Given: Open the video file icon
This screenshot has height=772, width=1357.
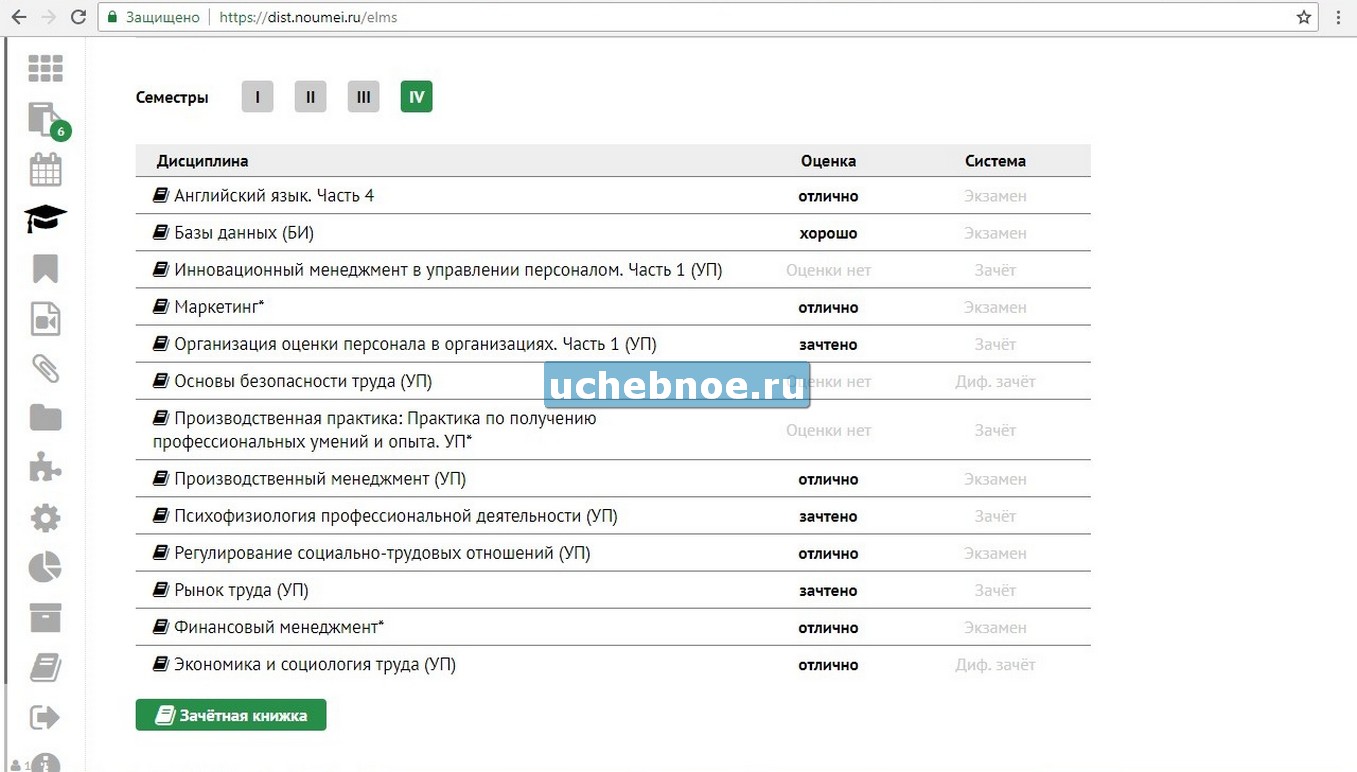Looking at the screenshot, I should pos(45,319).
